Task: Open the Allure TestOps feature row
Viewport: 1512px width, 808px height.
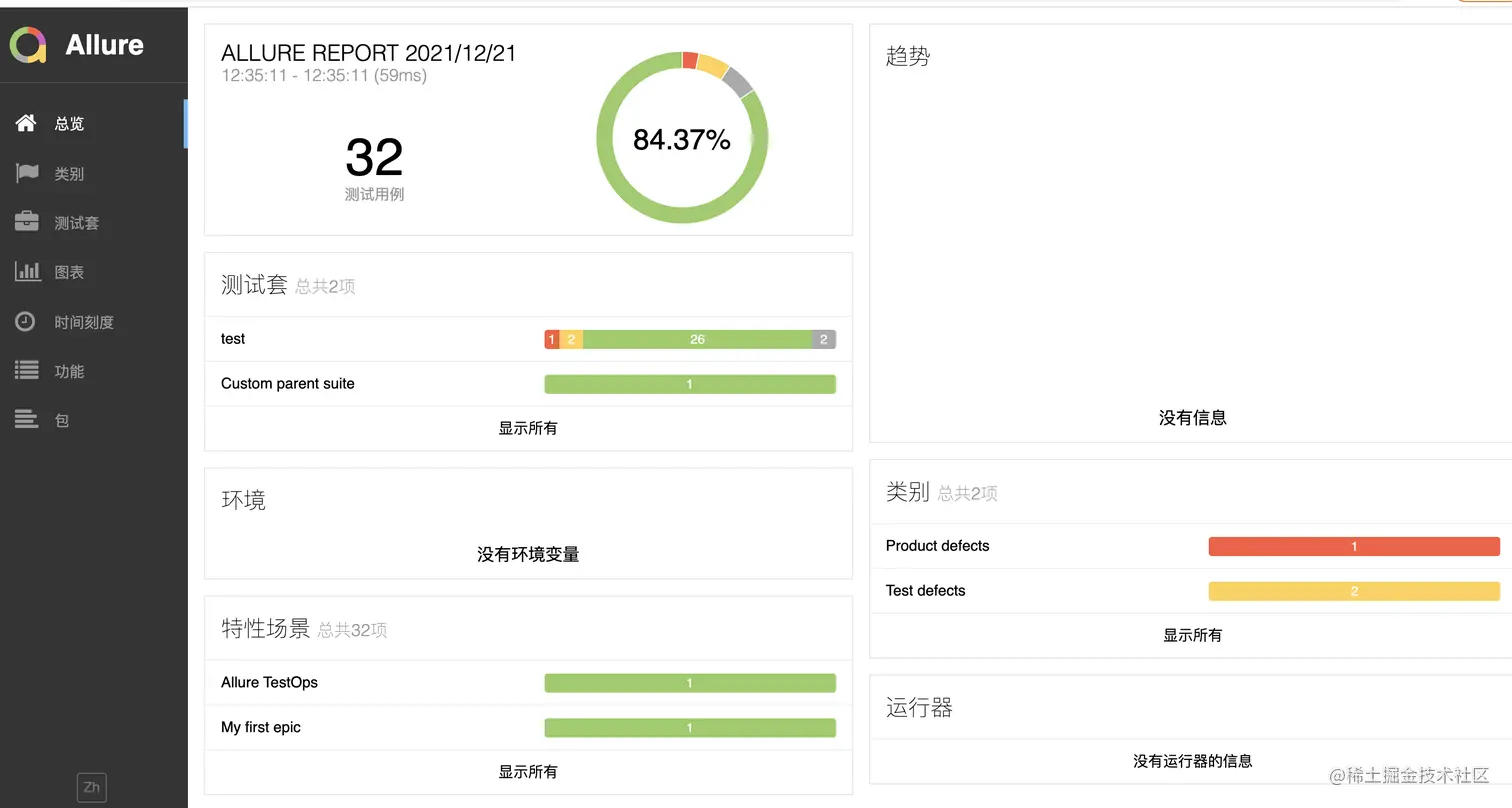Action: (528, 683)
